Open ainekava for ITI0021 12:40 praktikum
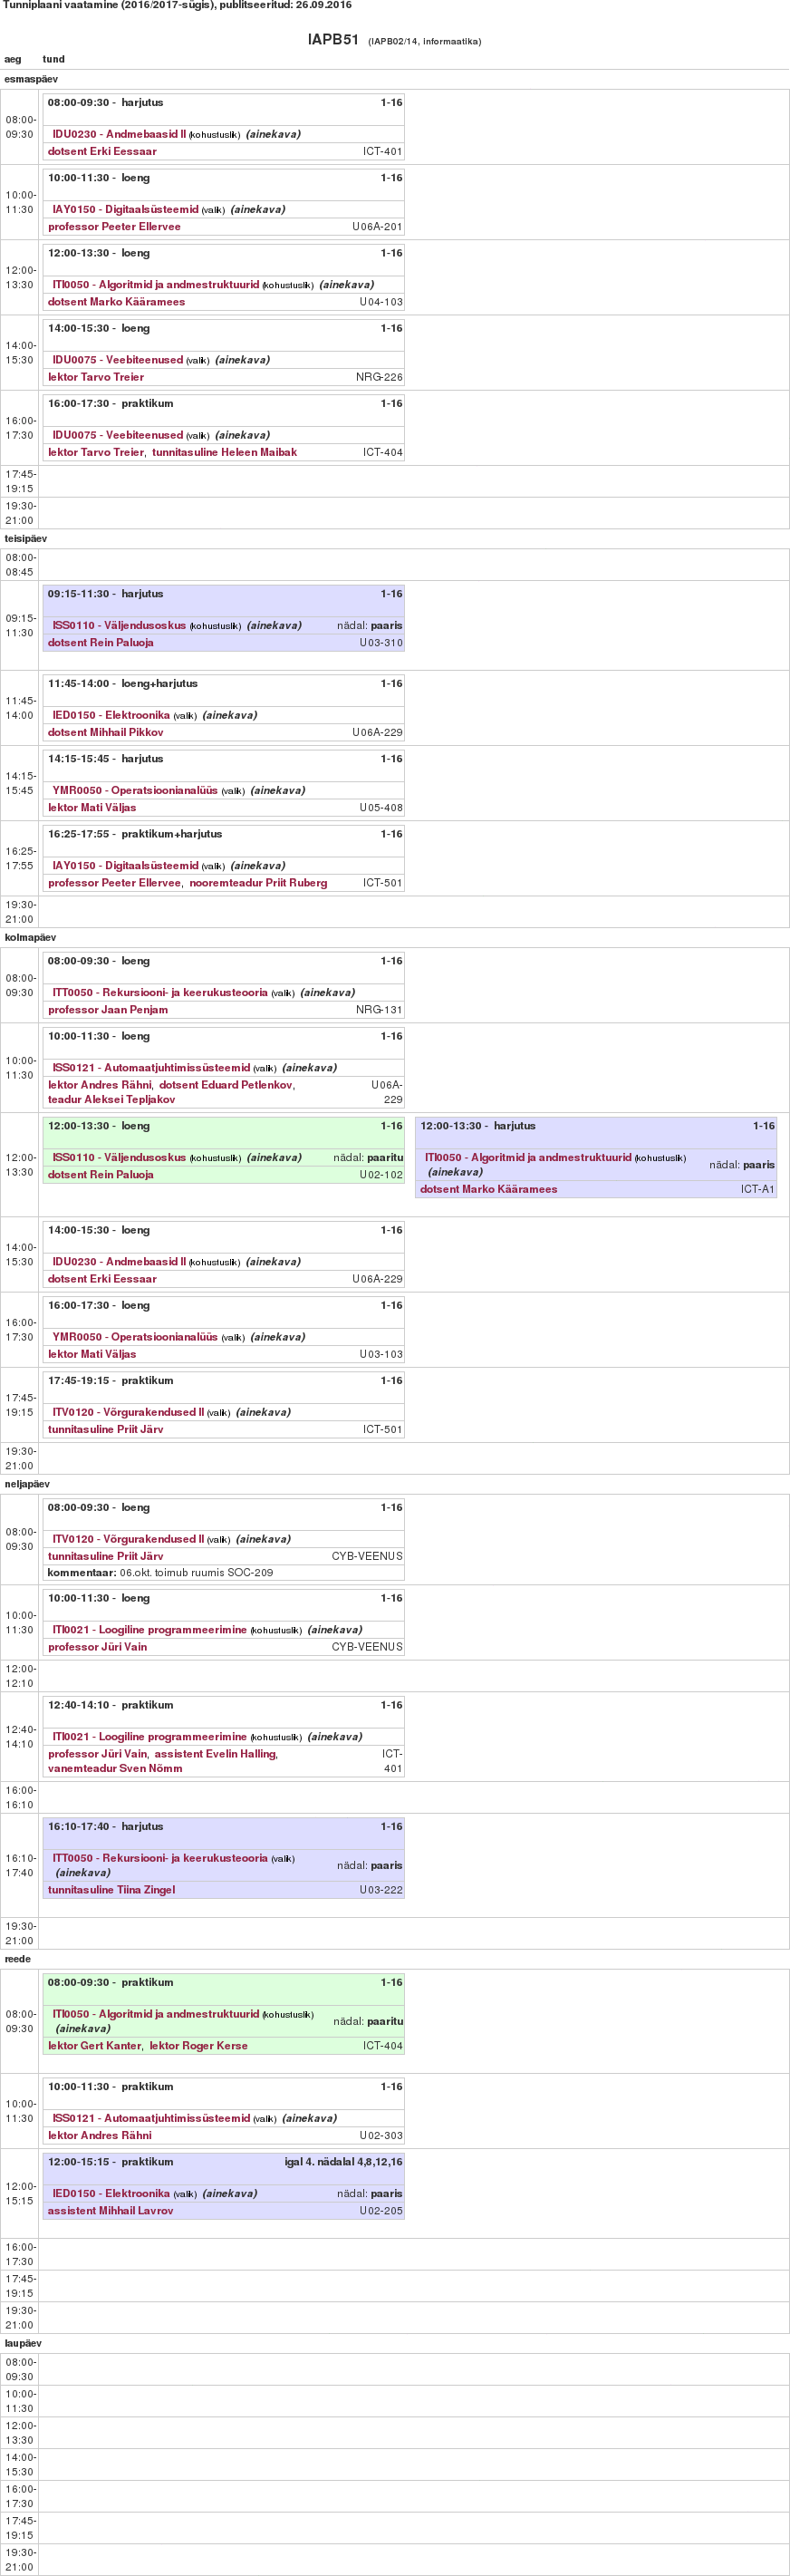This screenshot has height=2576, width=790. [x=335, y=1737]
